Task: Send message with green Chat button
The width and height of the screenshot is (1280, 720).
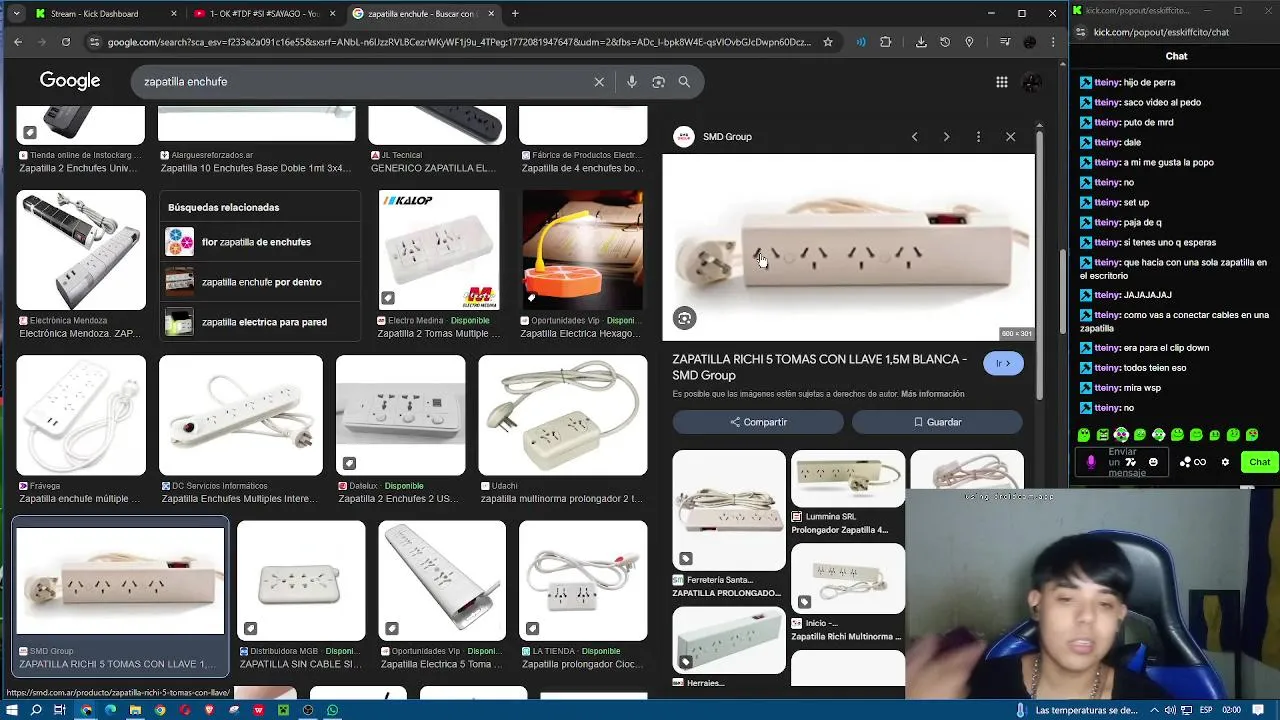Action: [x=1259, y=462]
